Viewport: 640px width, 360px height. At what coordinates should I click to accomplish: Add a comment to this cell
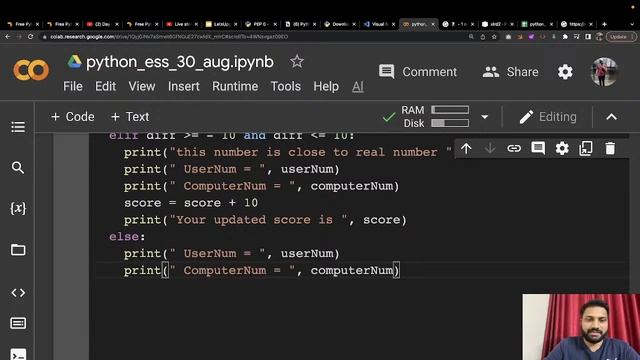538,149
